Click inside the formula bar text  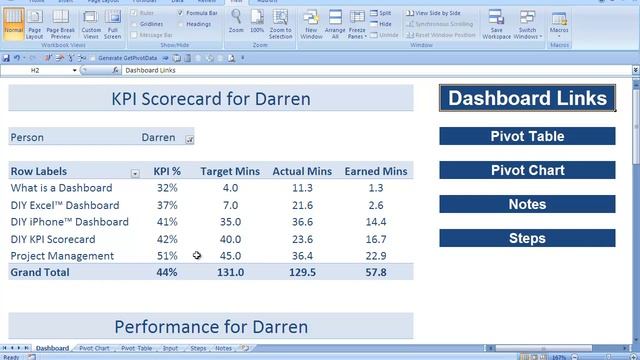tap(150, 70)
